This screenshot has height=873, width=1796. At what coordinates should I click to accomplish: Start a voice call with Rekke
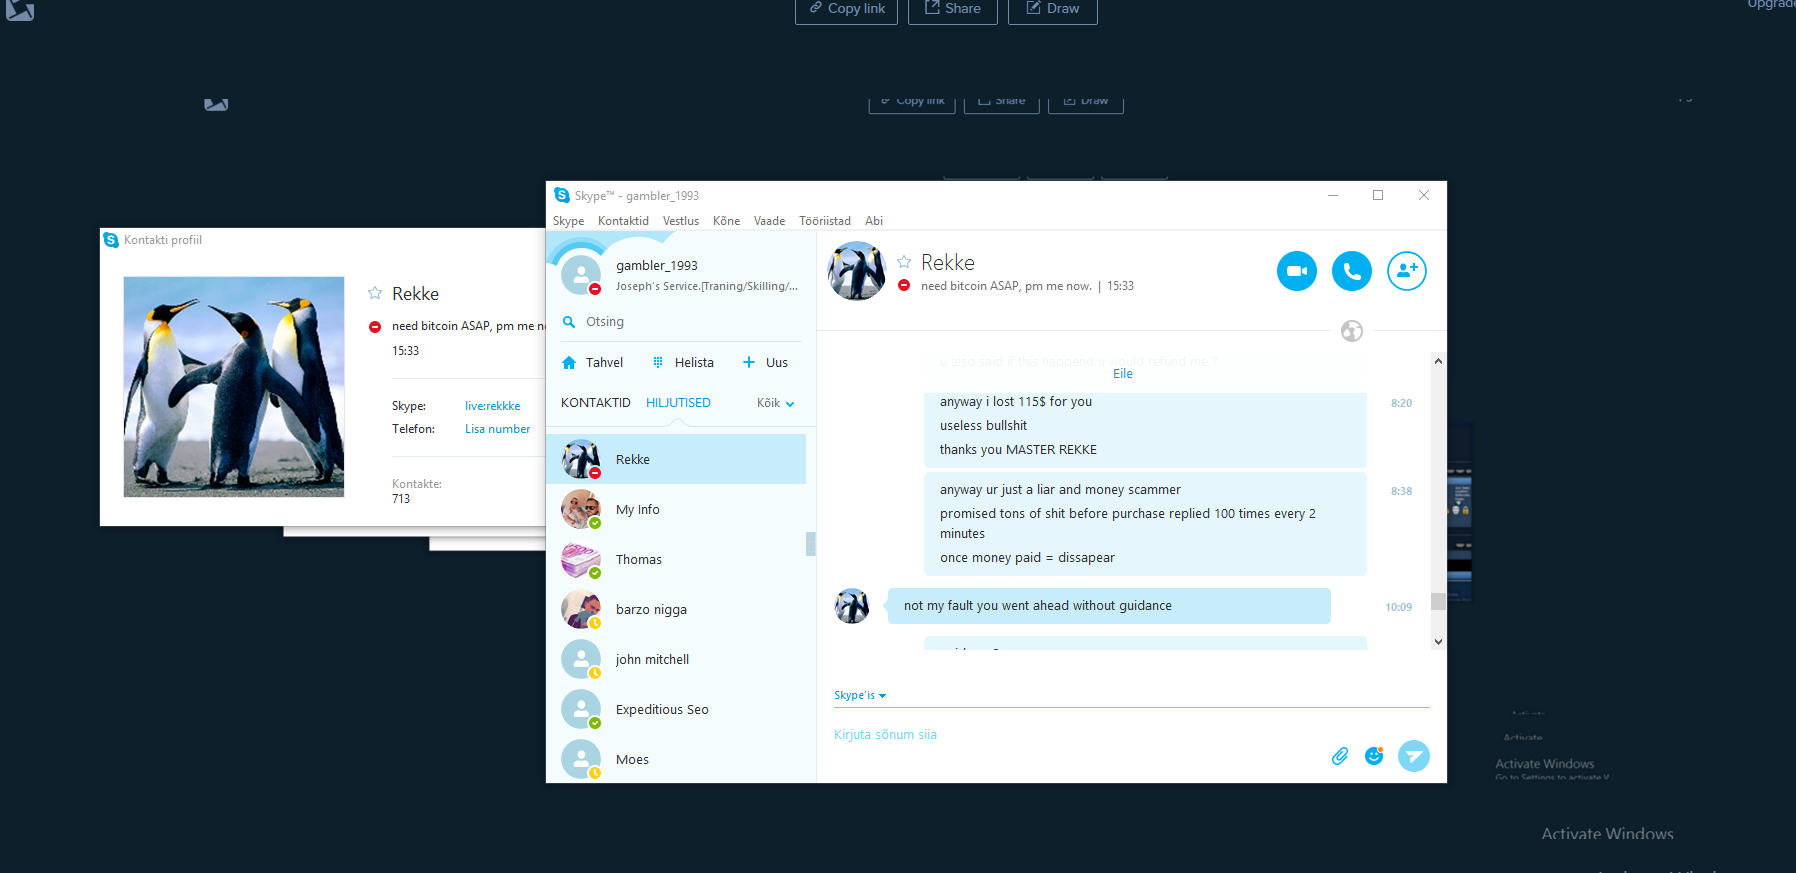click(1351, 271)
